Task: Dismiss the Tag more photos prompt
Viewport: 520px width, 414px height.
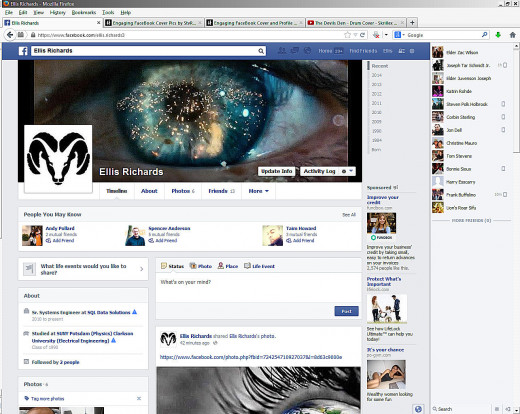Action: [x=139, y=398]
